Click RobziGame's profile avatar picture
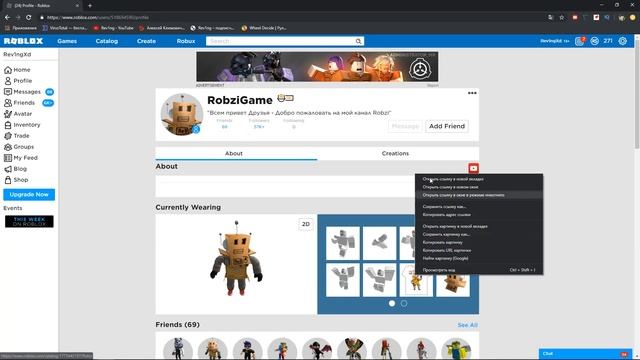 click(x=182, y=114)
